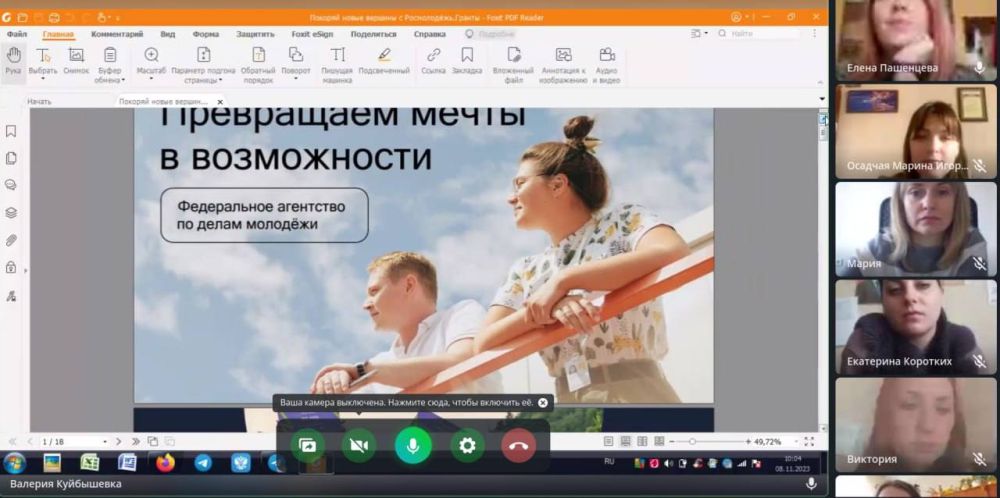Viewport: 1000px width, 498px height.
Task: Mute the microphone in call controls
Action: point(413,445)
